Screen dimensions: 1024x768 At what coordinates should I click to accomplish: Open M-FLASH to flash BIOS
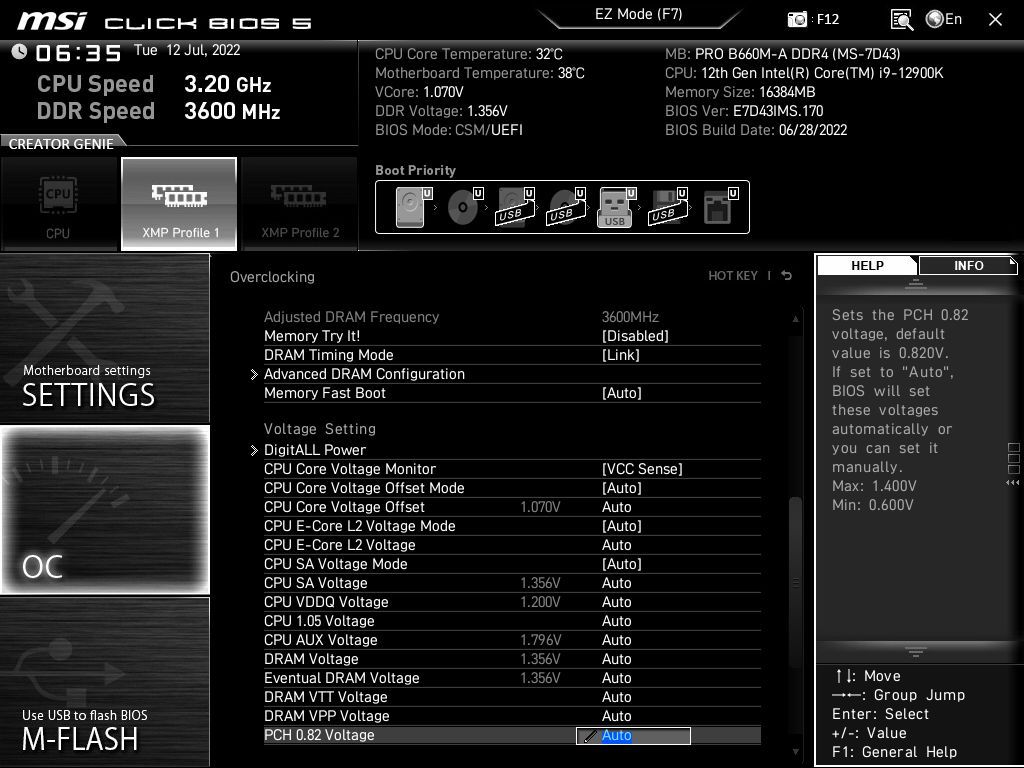104,682
